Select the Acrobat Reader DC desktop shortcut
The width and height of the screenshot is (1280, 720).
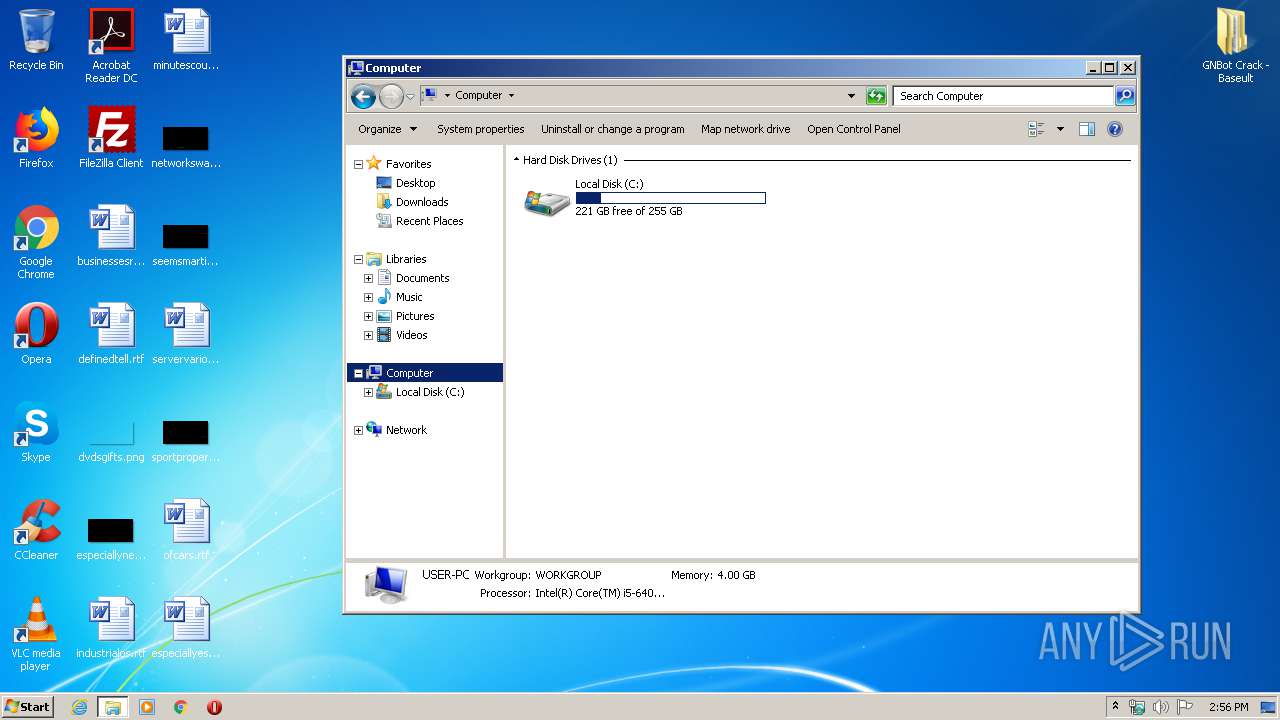coord(111,45)
